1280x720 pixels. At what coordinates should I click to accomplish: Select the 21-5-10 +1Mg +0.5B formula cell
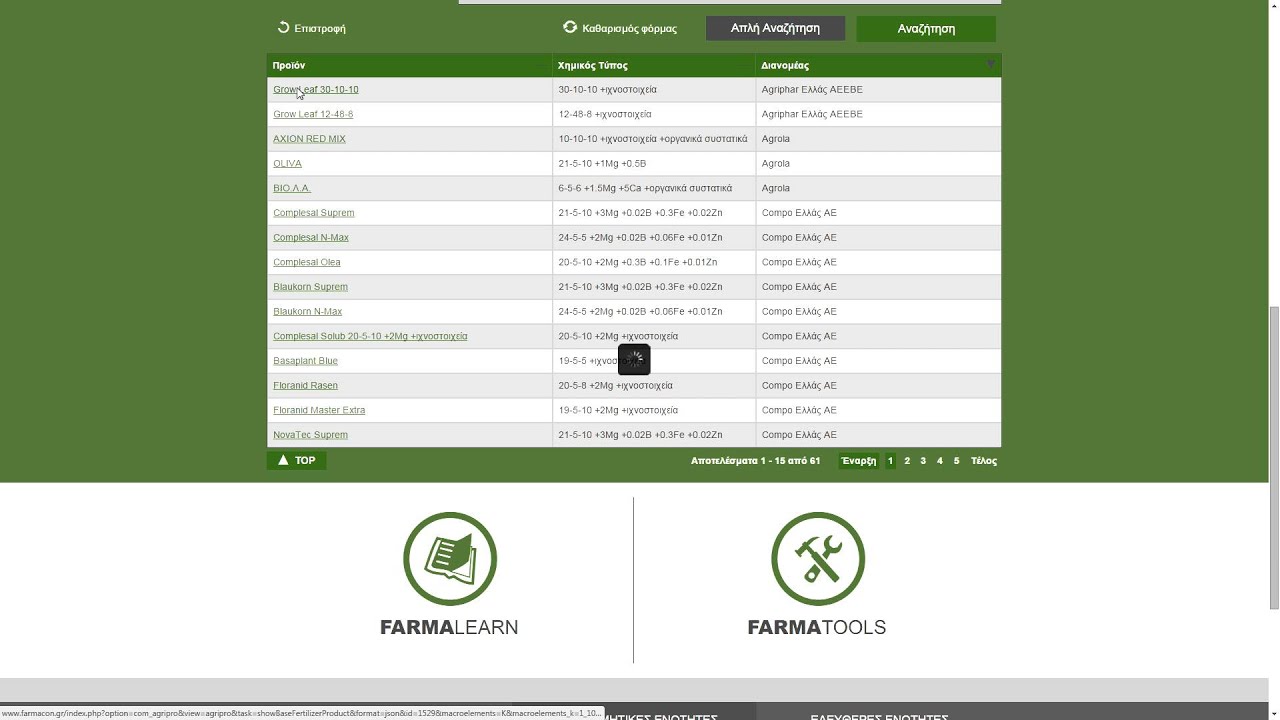[x=654, y=164]
